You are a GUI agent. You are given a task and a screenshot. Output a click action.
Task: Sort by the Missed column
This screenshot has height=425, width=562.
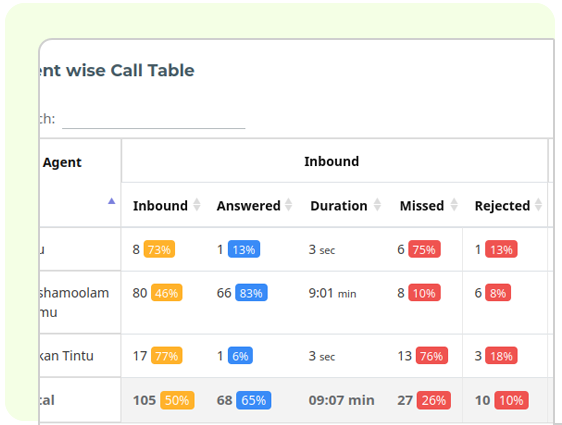[x=454, y=205]
